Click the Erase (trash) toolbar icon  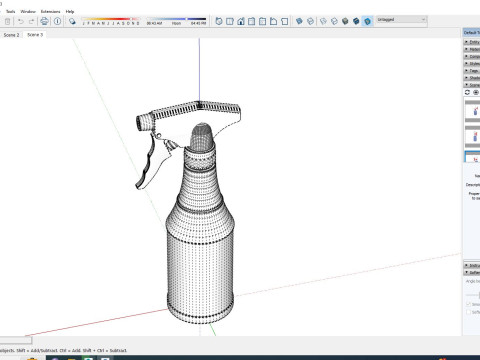7,22
